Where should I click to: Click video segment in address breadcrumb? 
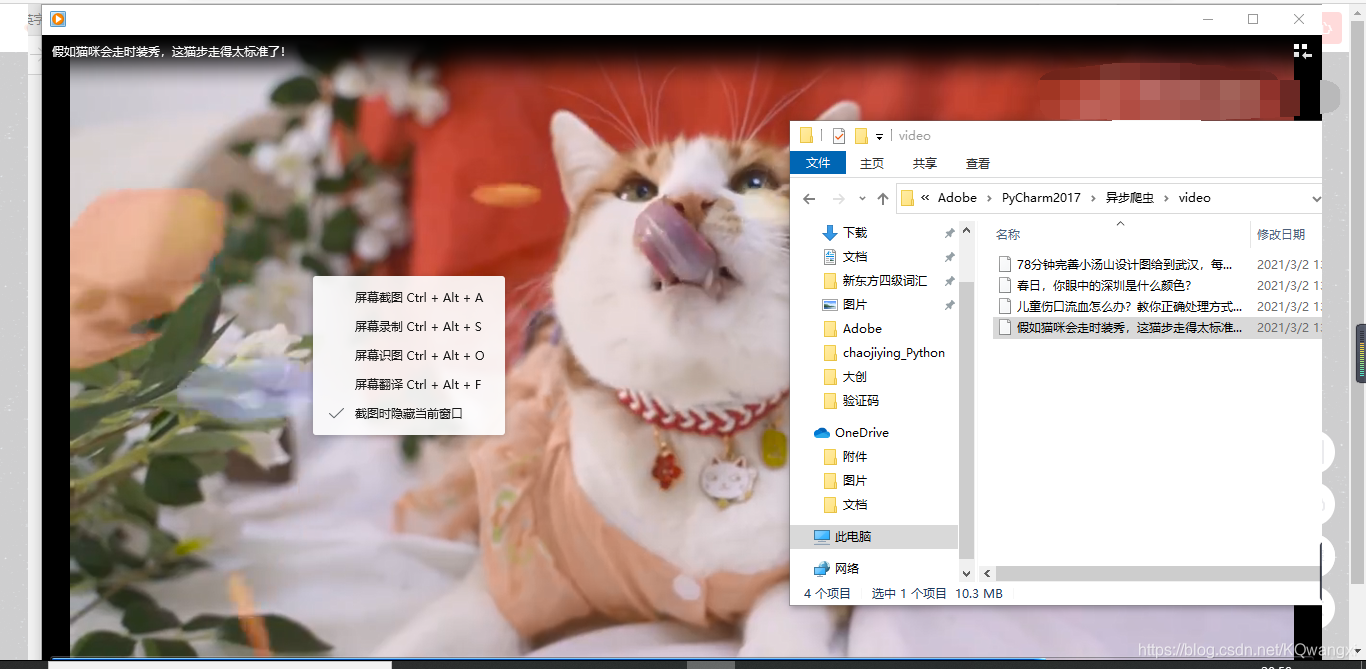(x=1194, y=198)
